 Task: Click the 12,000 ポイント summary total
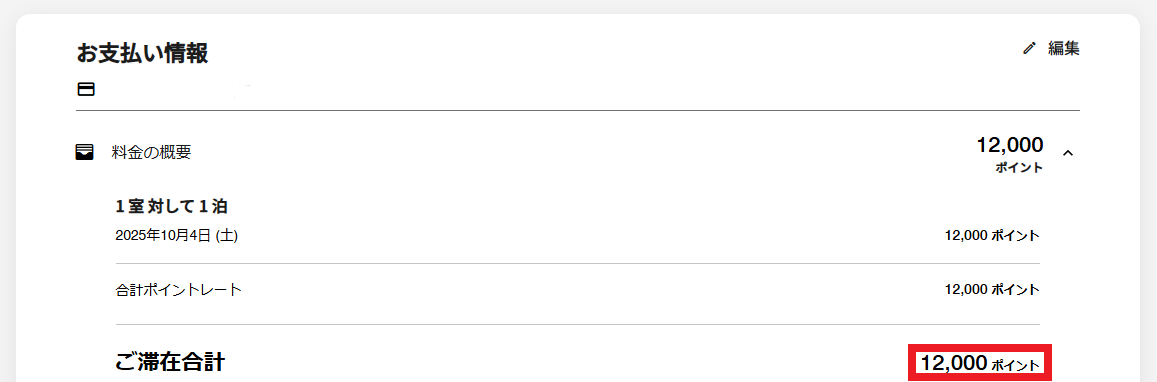click(x=1009, y=153)
